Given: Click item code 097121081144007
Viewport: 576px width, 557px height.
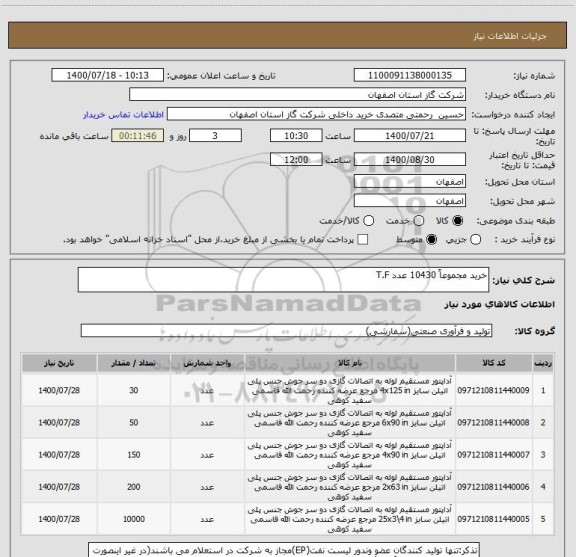Looking at the screenshot, I should pyautogui.click(x=494, y=454).
